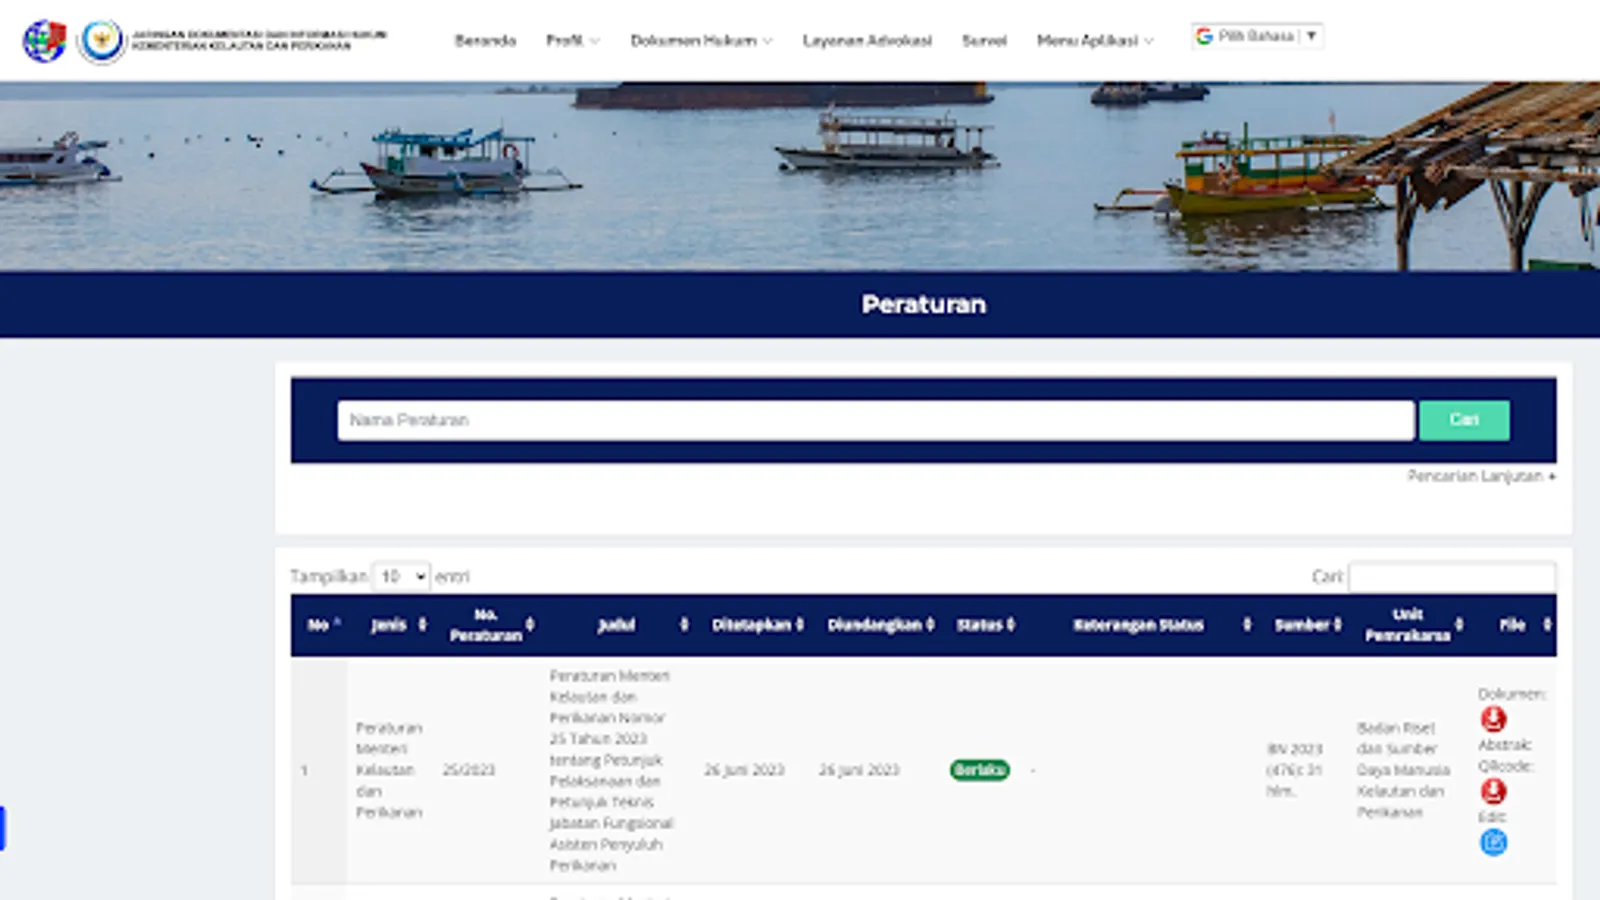Click the blue Edit icon in row 1
The width and height of the screenshot is (1600, 900).
point(1493,842)
